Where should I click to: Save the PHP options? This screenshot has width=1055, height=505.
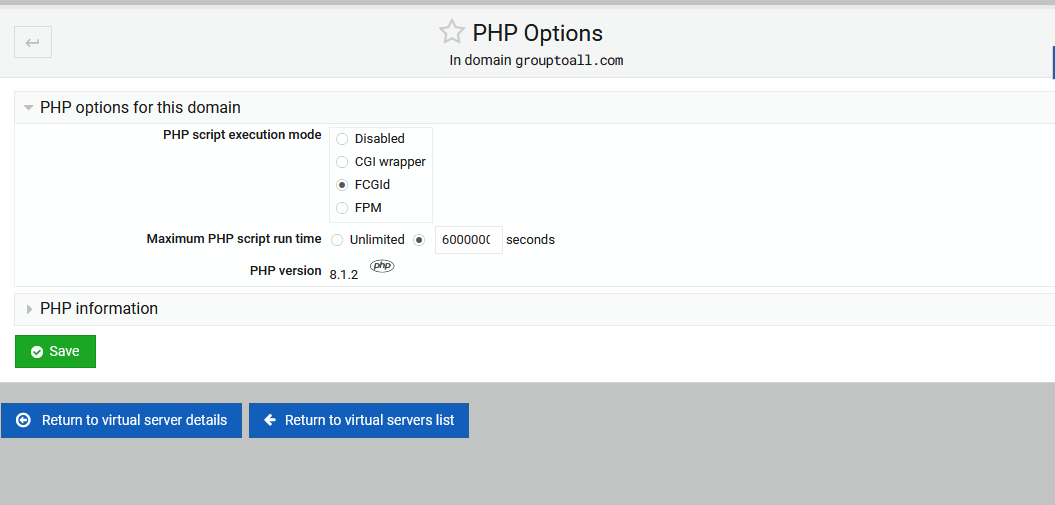click(55, 352)
